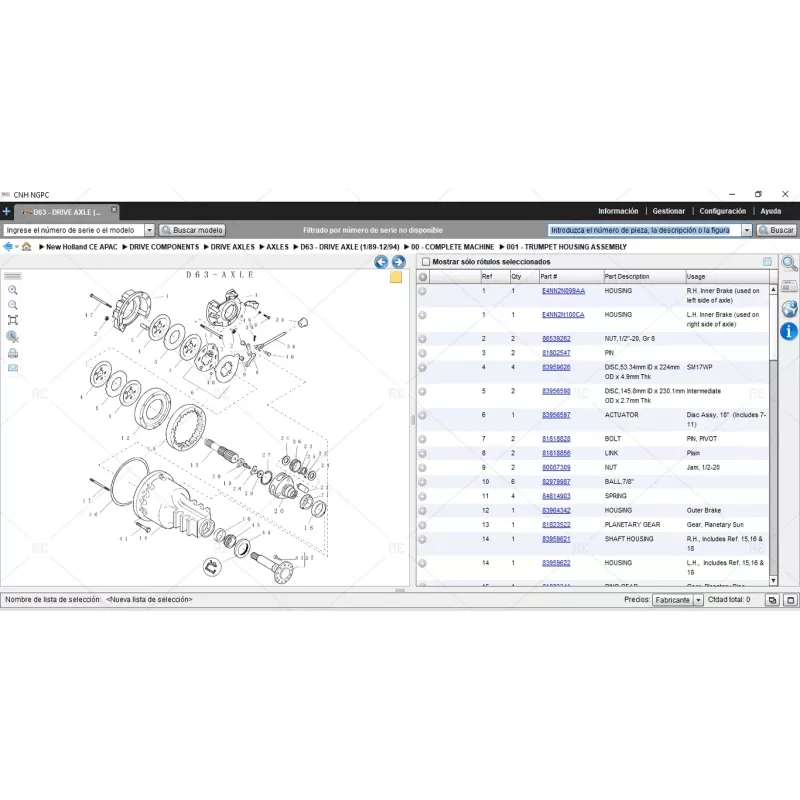
Task: Open the Fabricante precios dropdown
Action: coord(700,601)
